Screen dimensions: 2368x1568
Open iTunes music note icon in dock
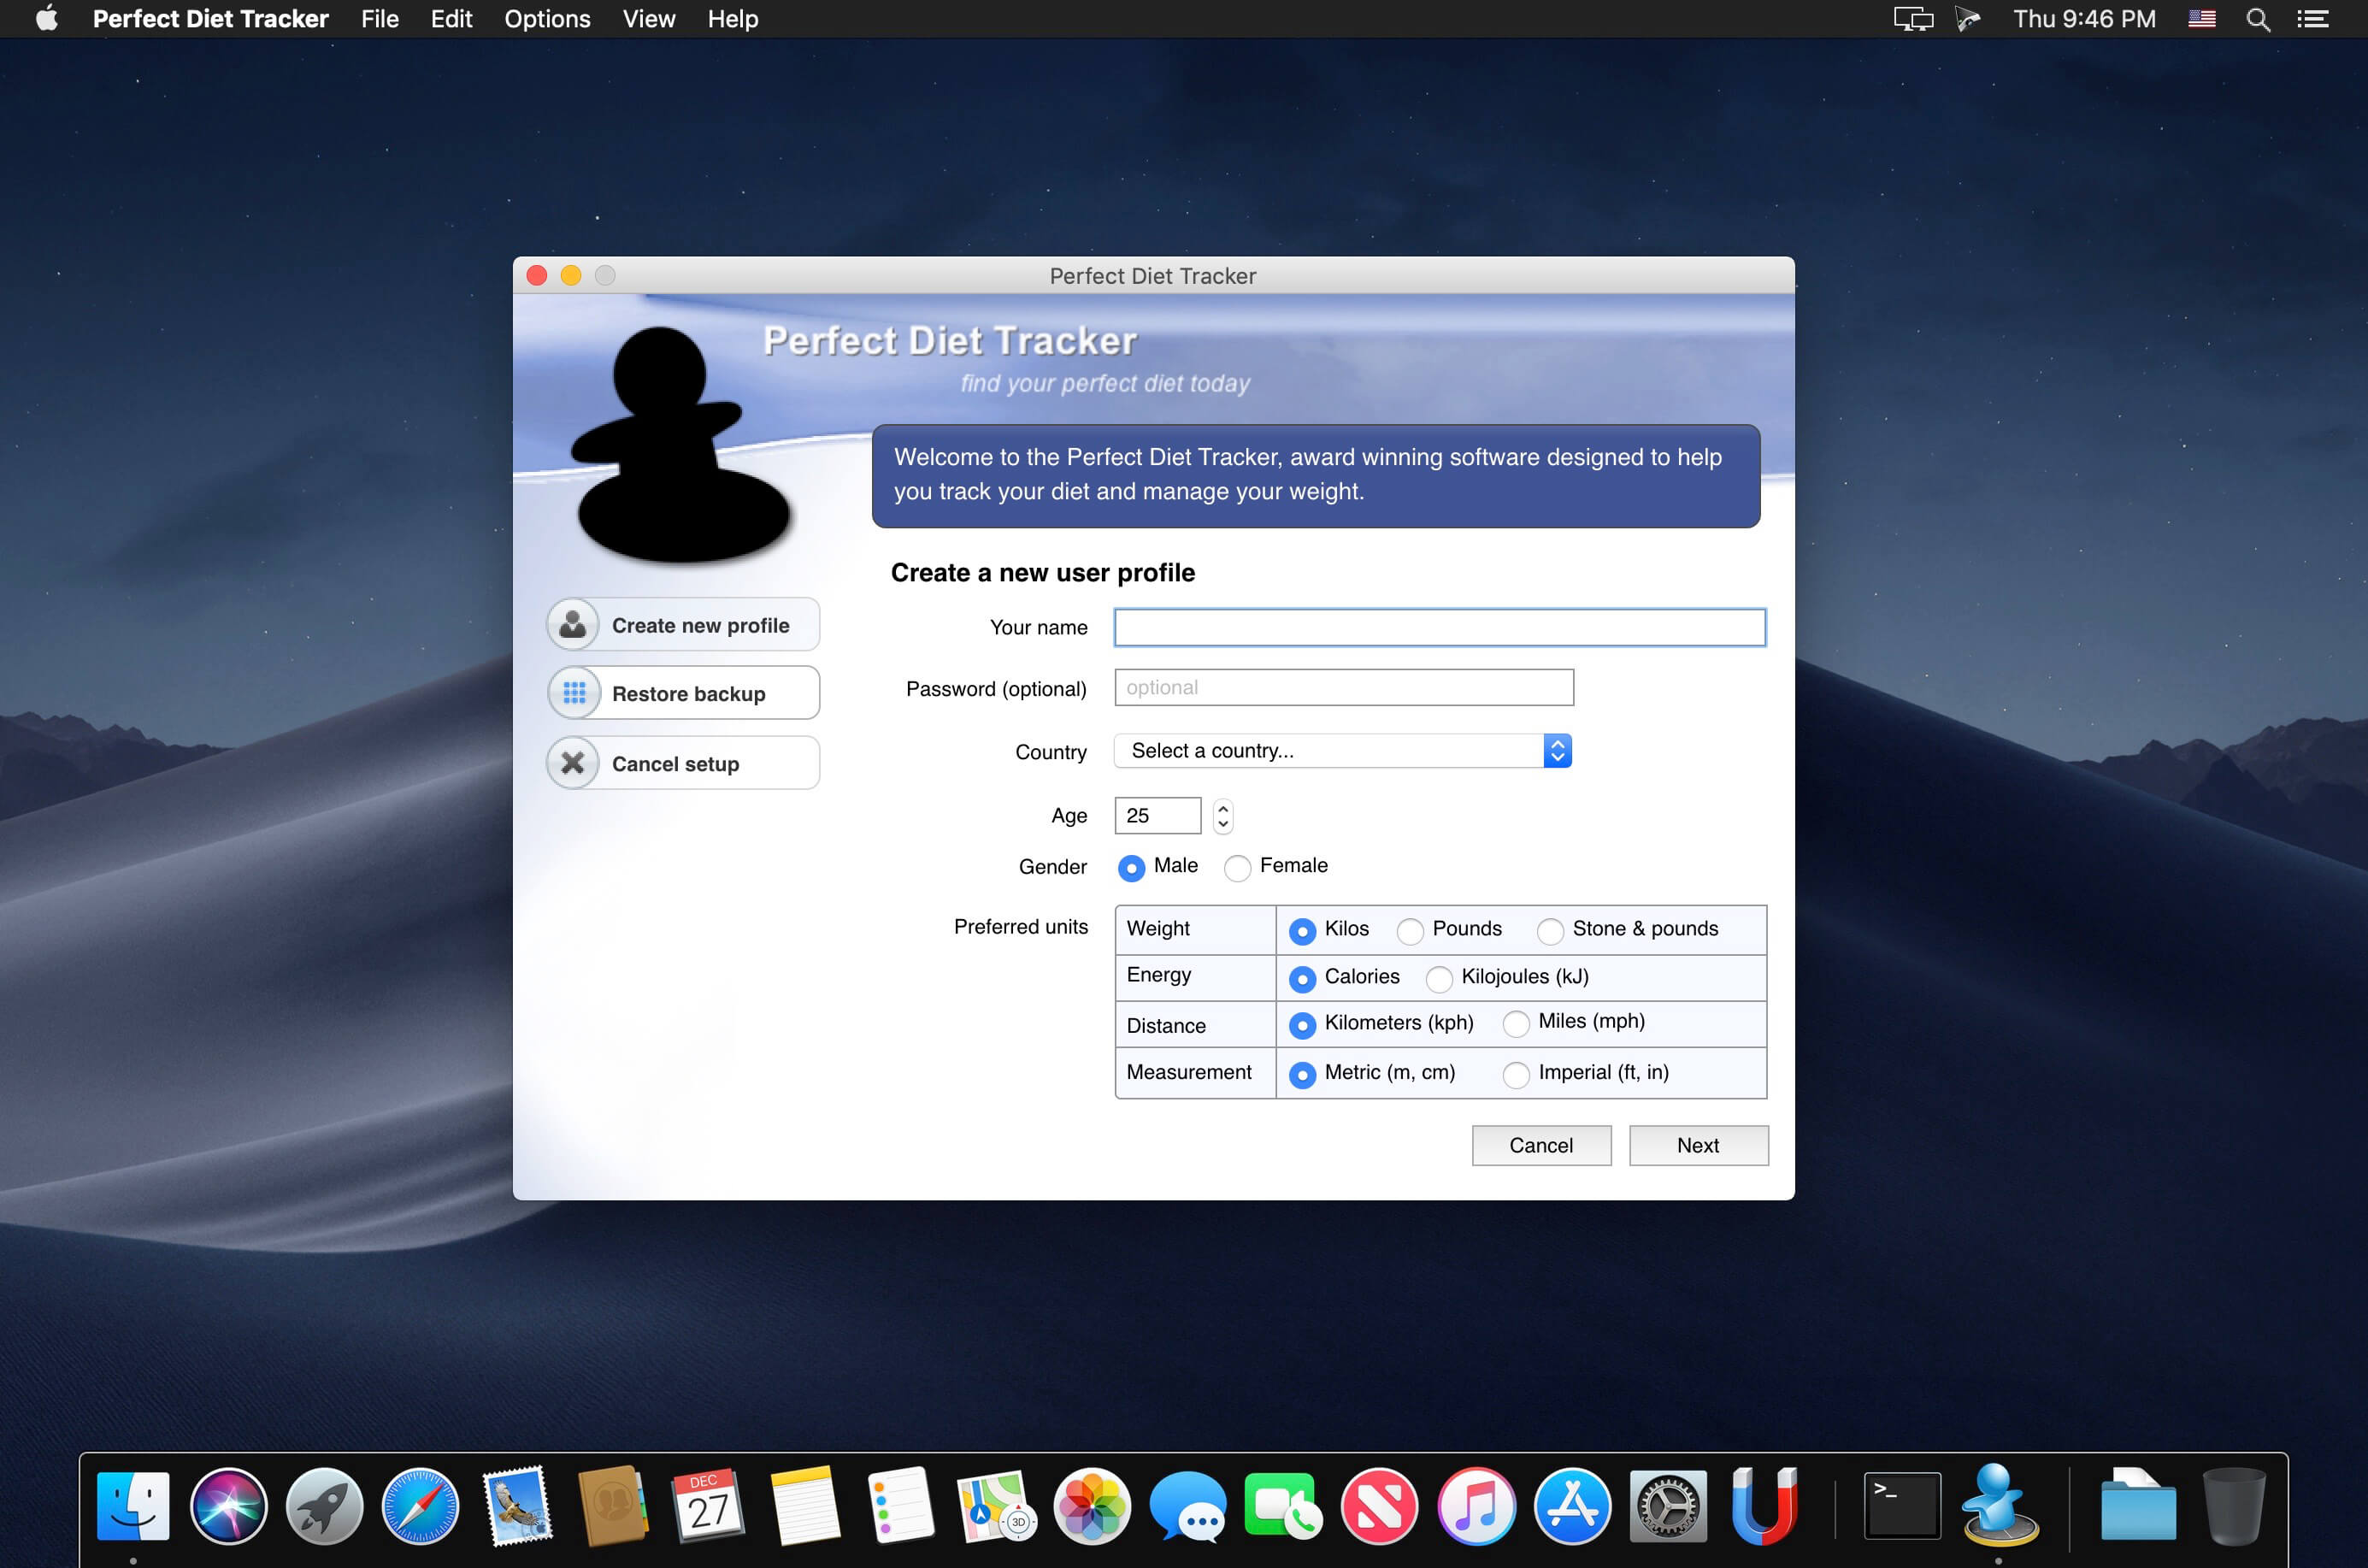click(1476, 1506)
